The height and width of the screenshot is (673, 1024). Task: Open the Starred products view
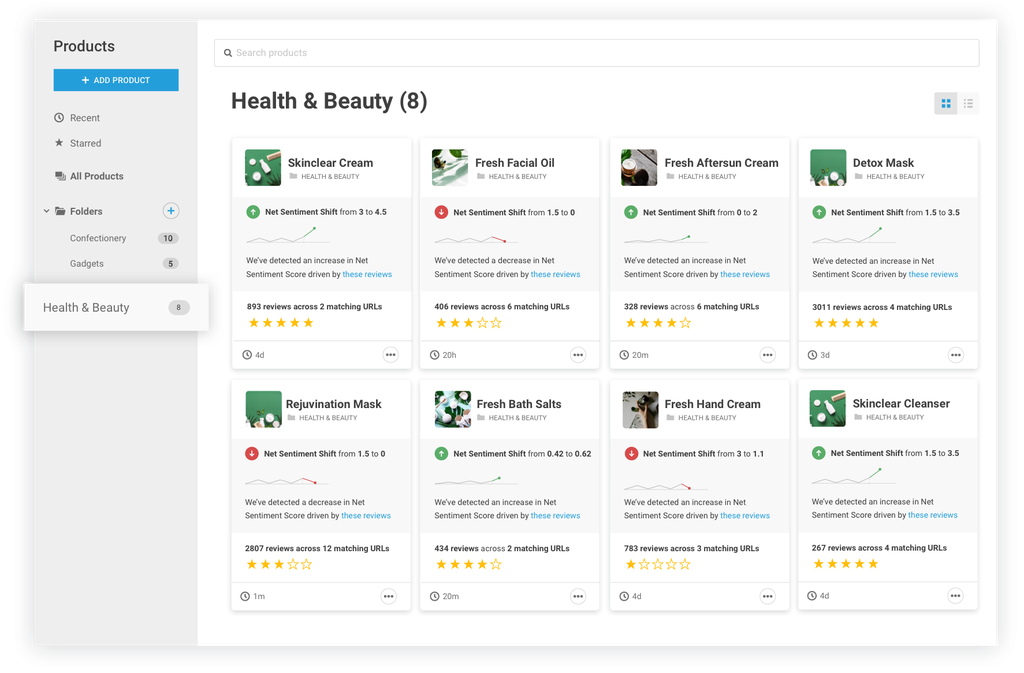(85, 143)
